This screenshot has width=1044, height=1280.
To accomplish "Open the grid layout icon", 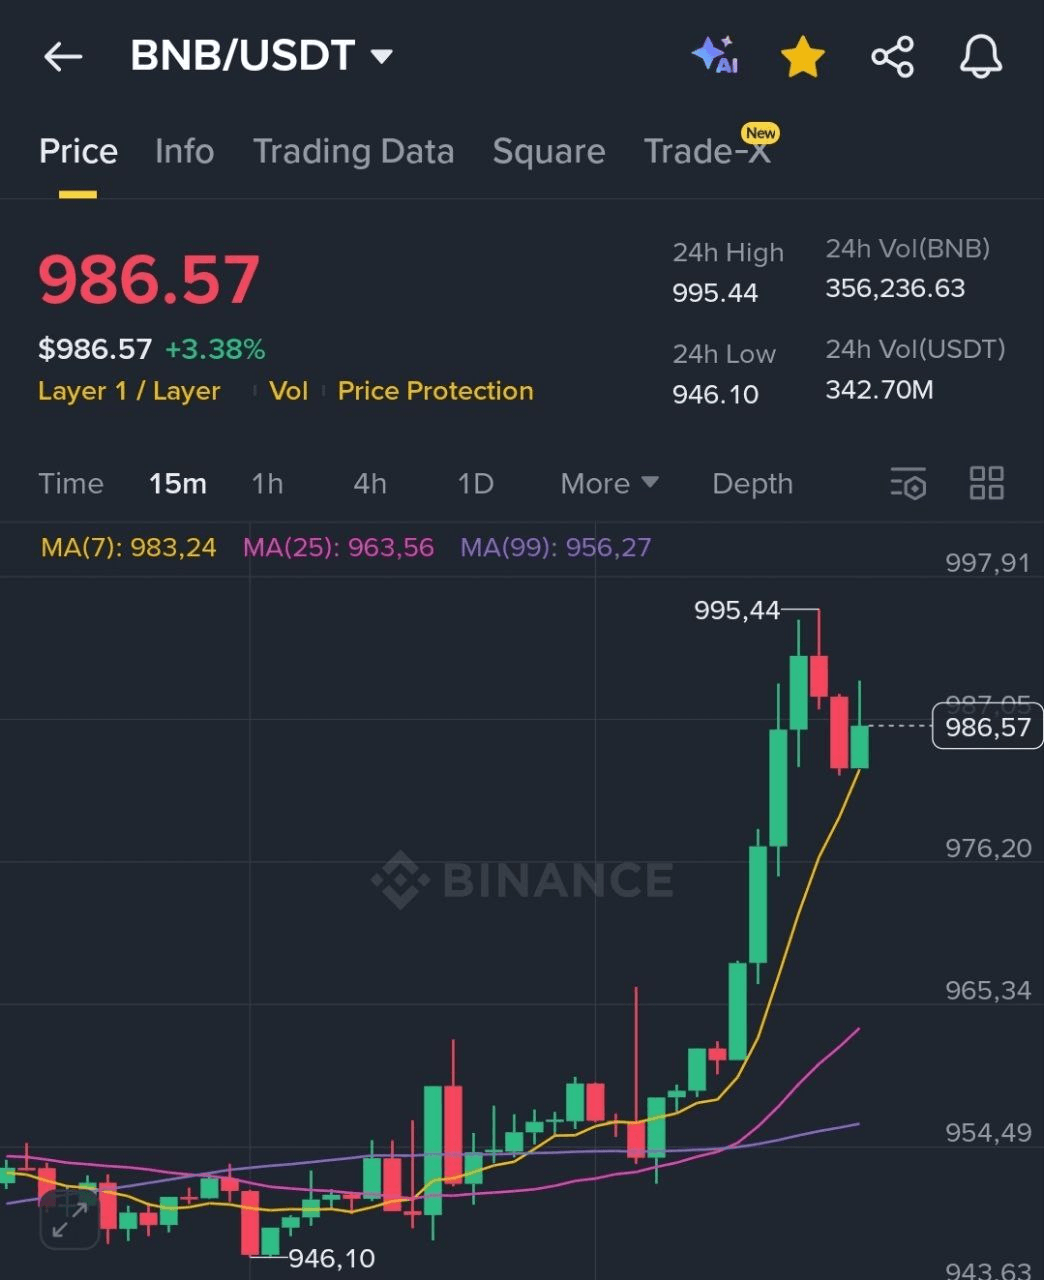I will pos(987,483).
